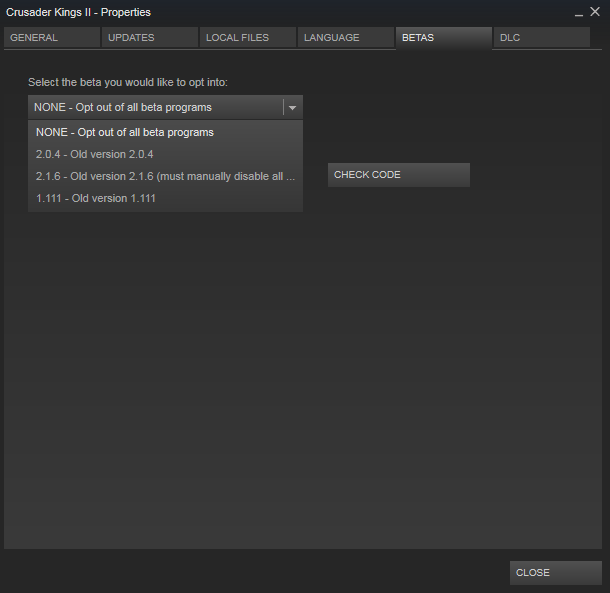Click the Close button at the bottom

555,573
